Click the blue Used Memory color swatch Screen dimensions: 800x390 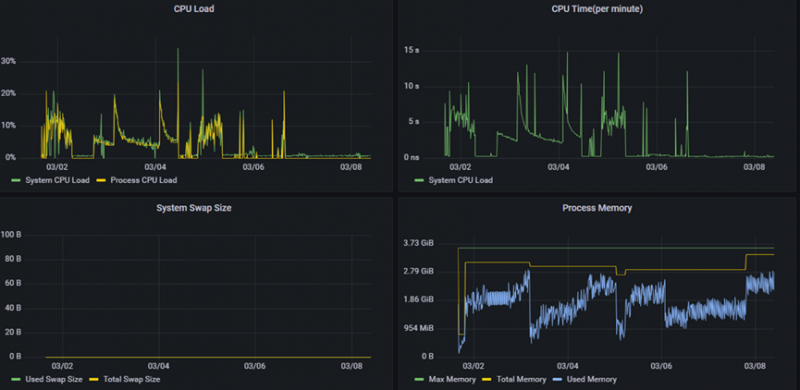[558, 380]
